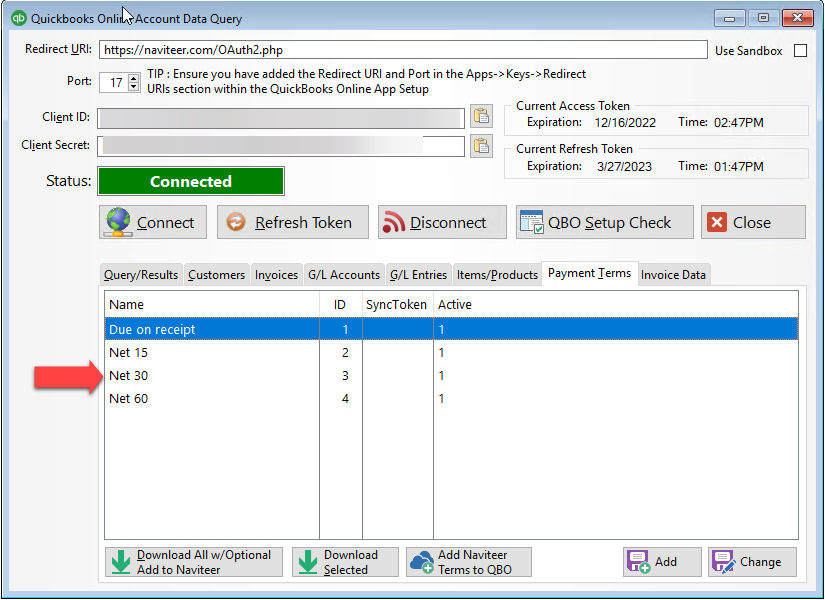Click the ID column header

point(340,304)
